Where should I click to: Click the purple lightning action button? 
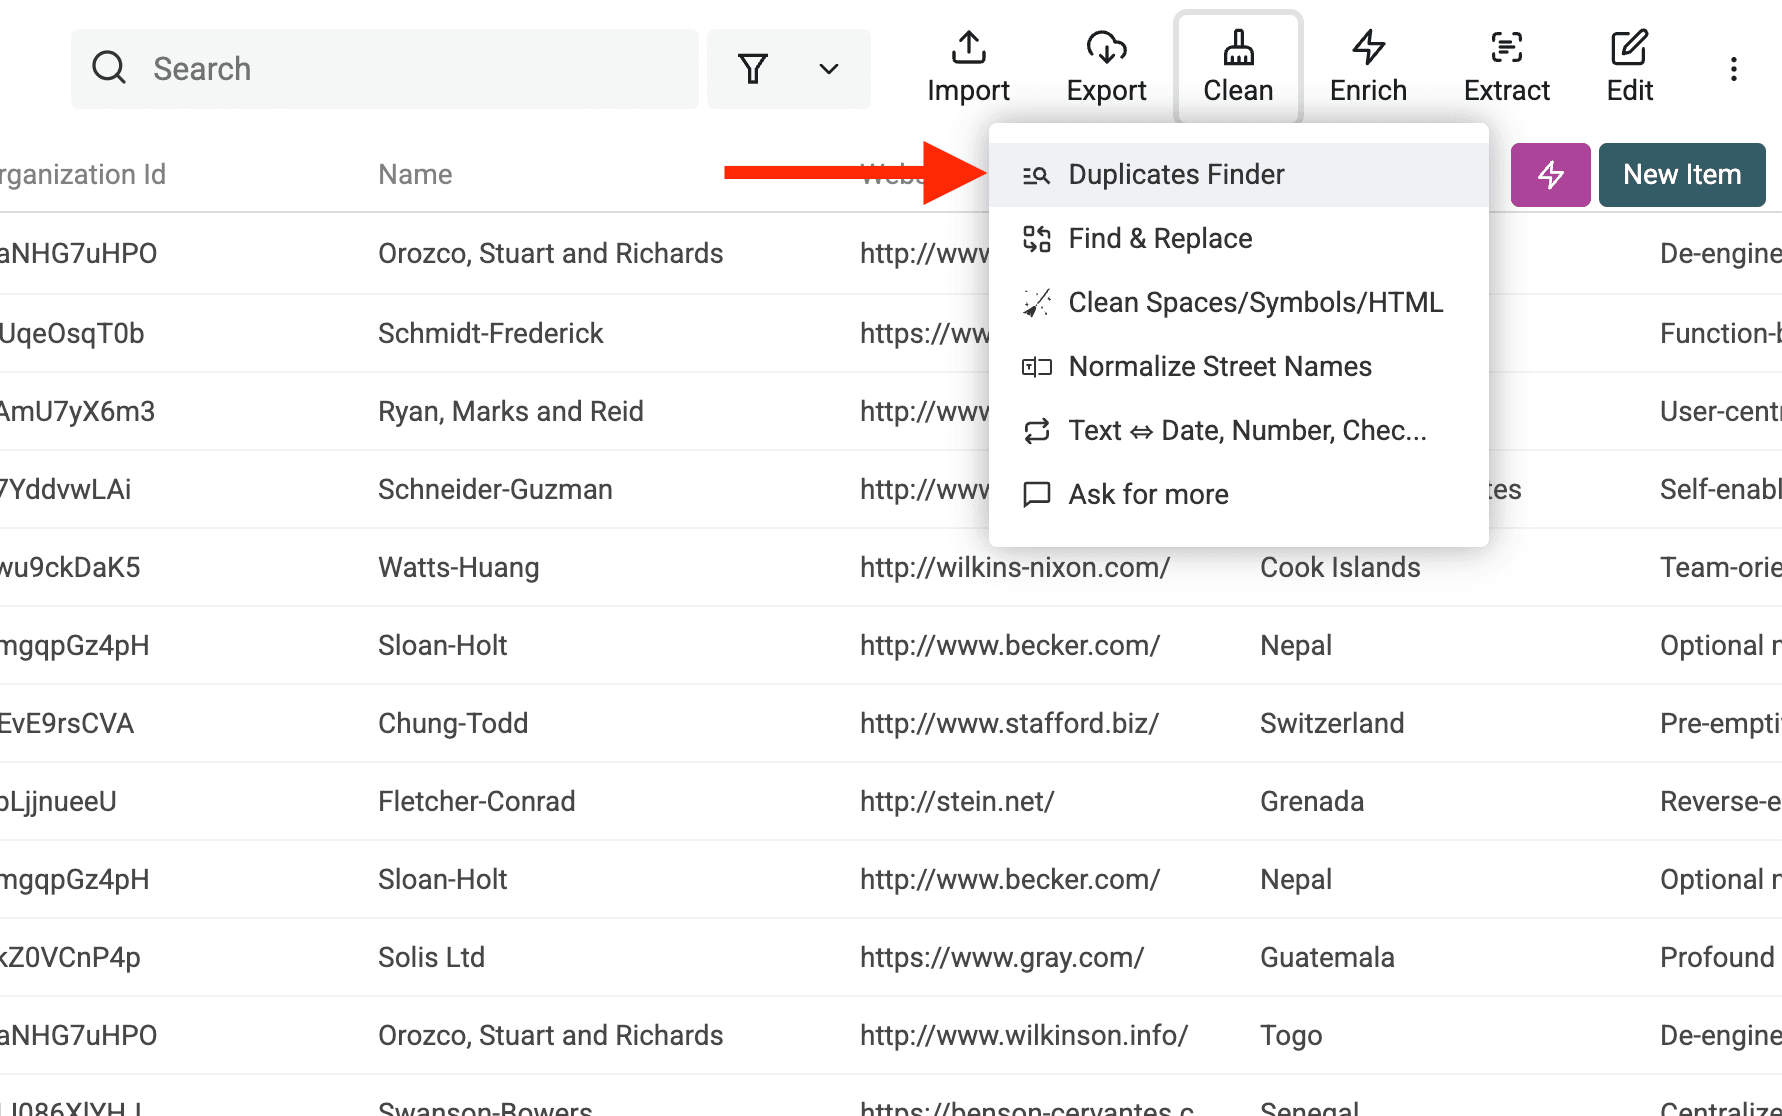(x=1551, y=174)
